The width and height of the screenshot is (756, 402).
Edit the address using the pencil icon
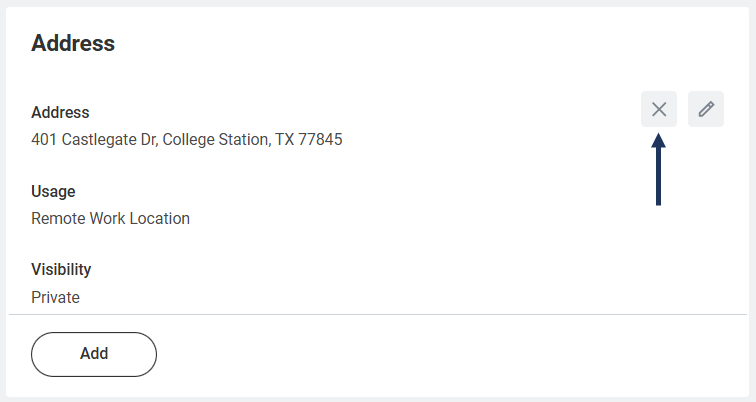tap(706, 109)
